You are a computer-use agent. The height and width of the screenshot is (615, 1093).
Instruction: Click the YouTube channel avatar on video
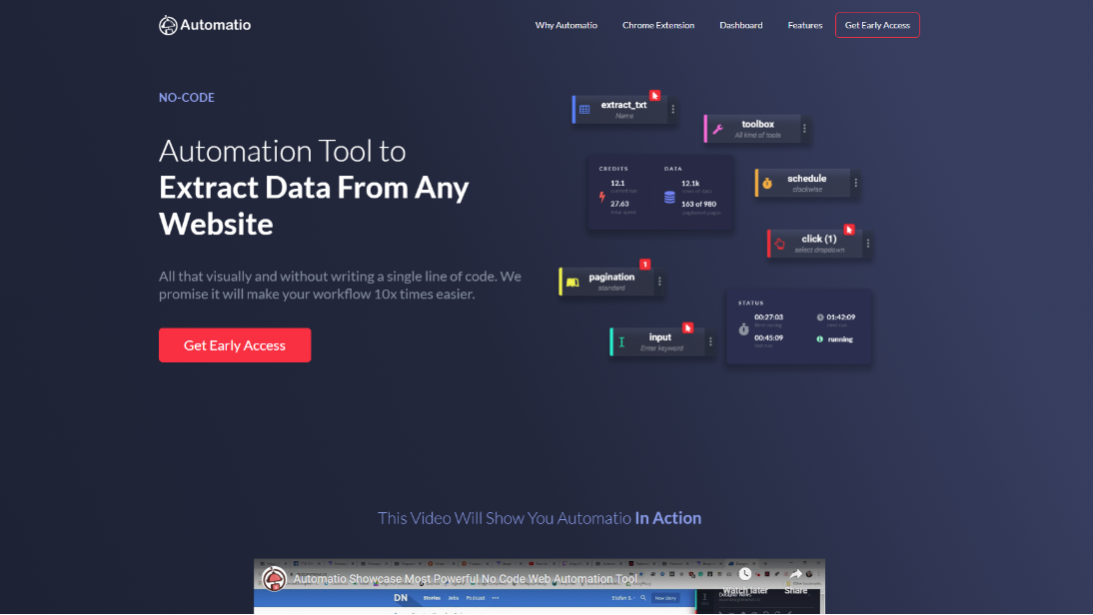(x=274, y=579)
